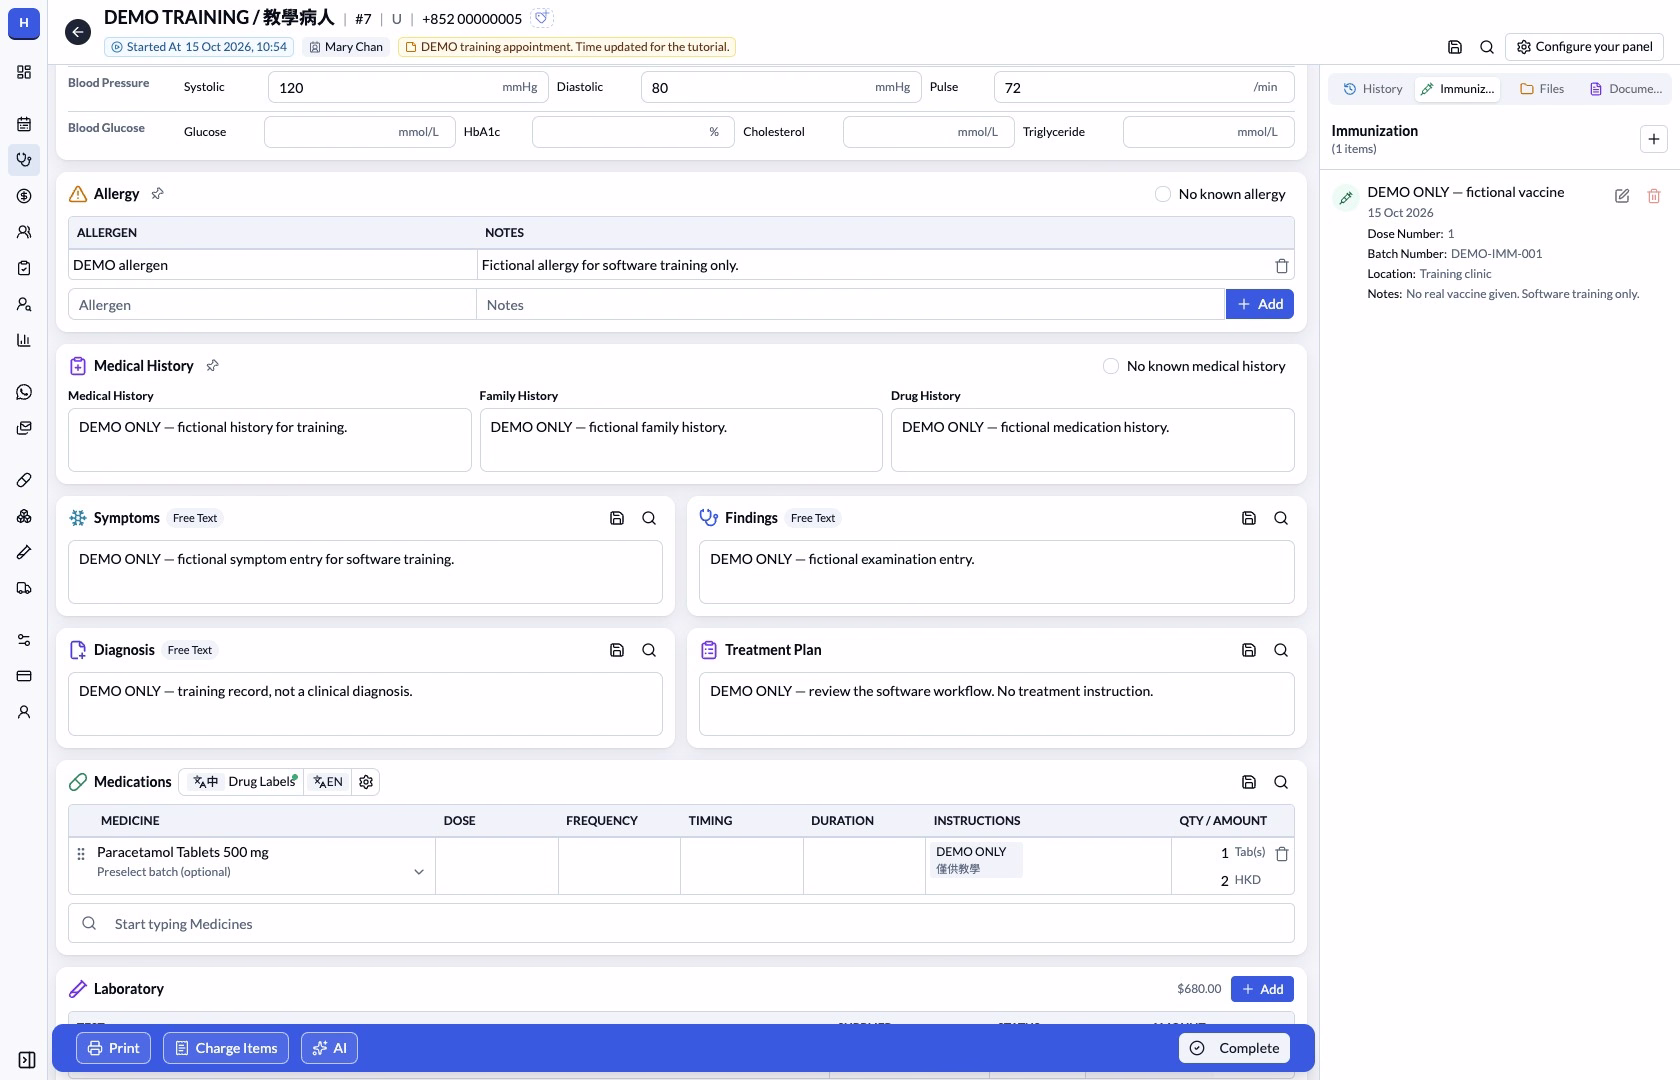Viewport: 1680px width, 1080px height.
Task: Edit the fictional vaccine immunization entry
Action: click(x=1622, y=196)
